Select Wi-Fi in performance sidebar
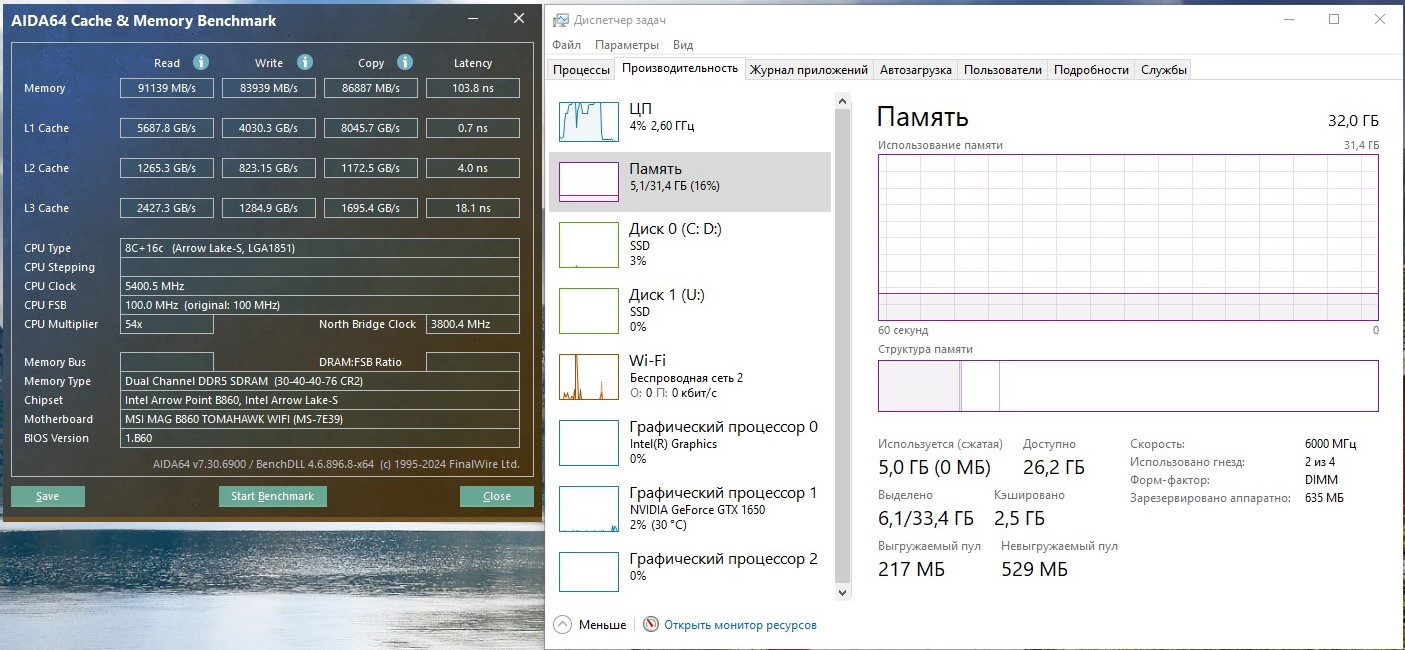Screen dimensions: 1405x650 click(x=690, y=376)
